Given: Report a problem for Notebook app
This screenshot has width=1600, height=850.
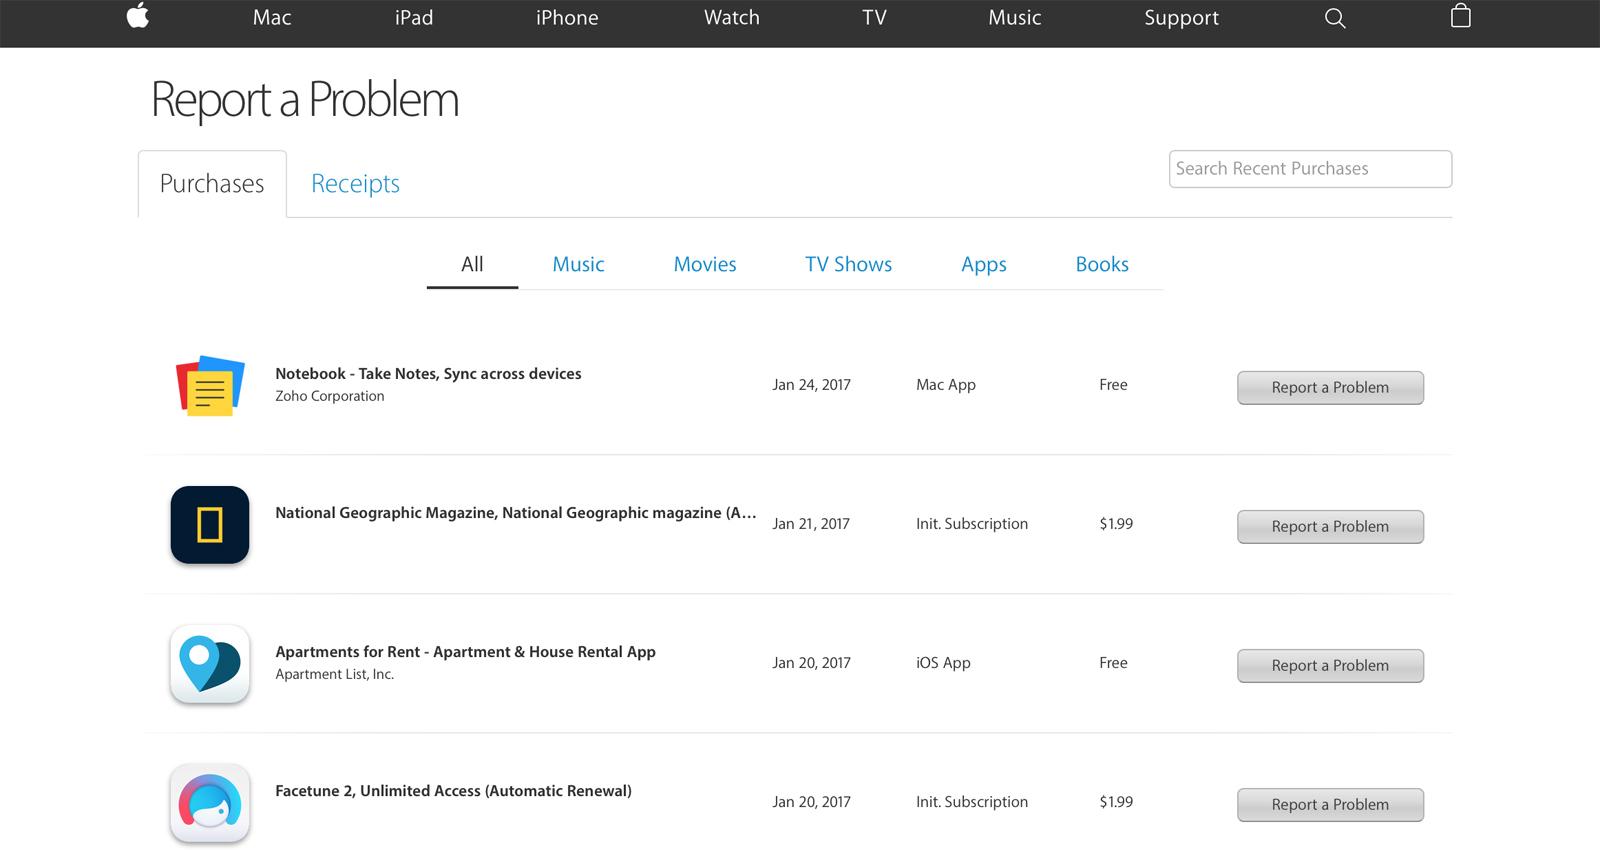Looking at the screenshot, I should point(1329,388).
